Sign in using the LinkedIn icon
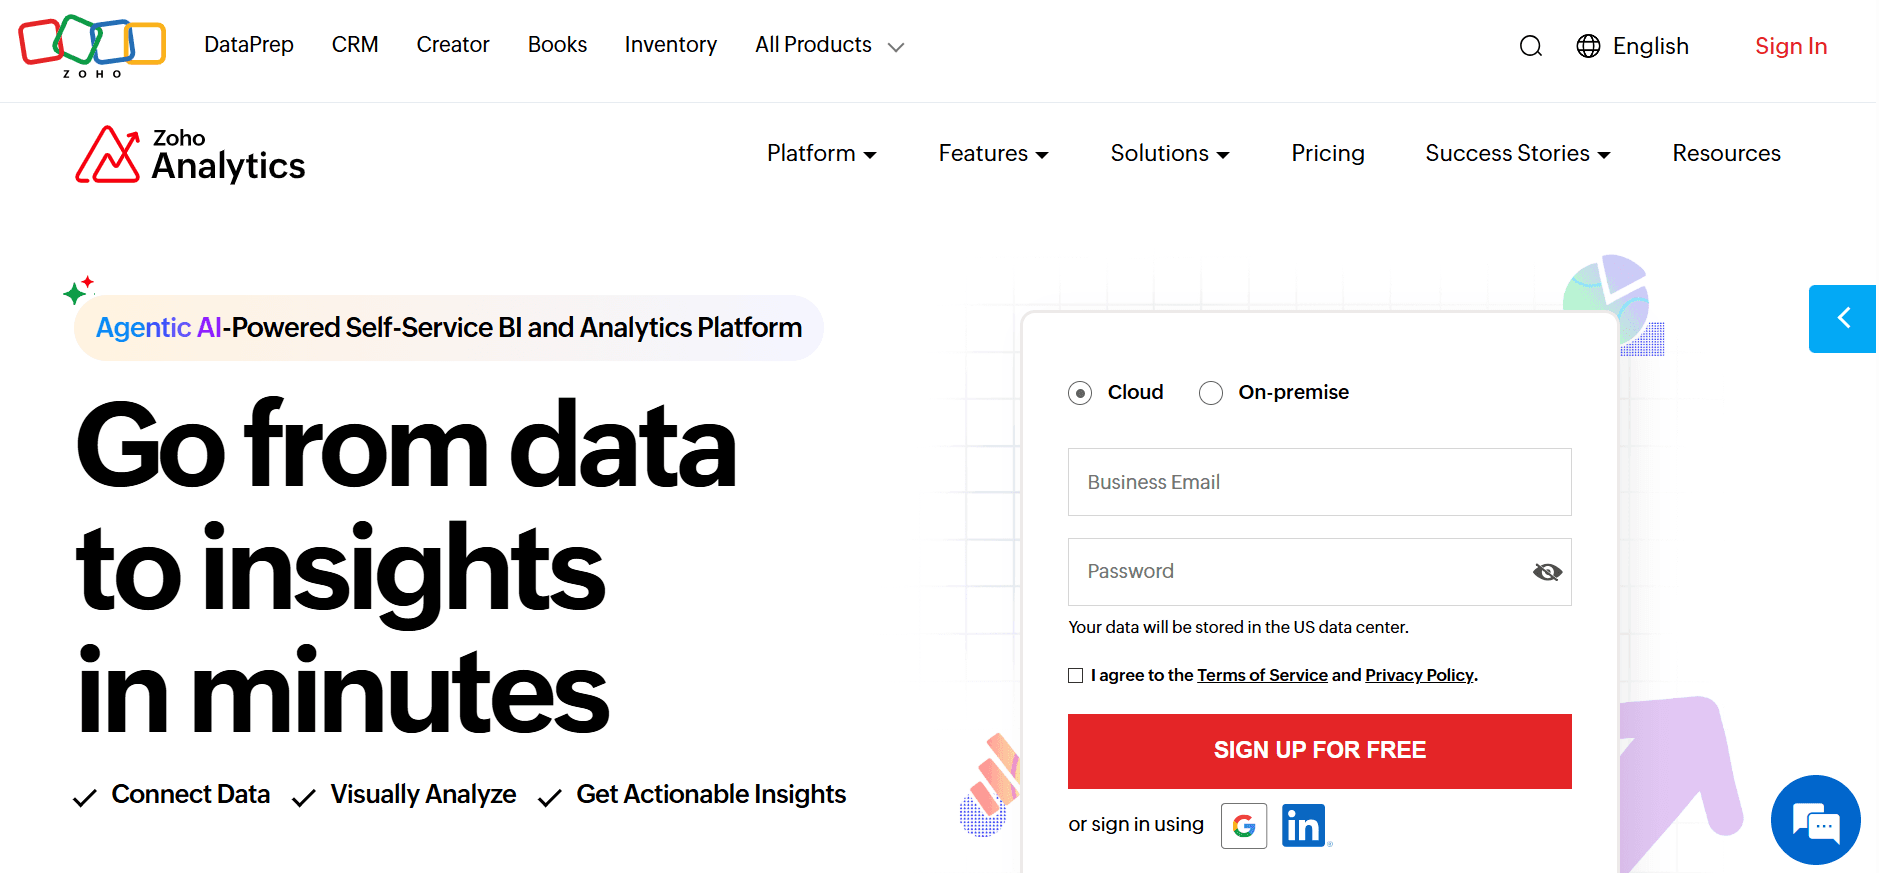1879x873 pixels. [x=1304, y=825]
